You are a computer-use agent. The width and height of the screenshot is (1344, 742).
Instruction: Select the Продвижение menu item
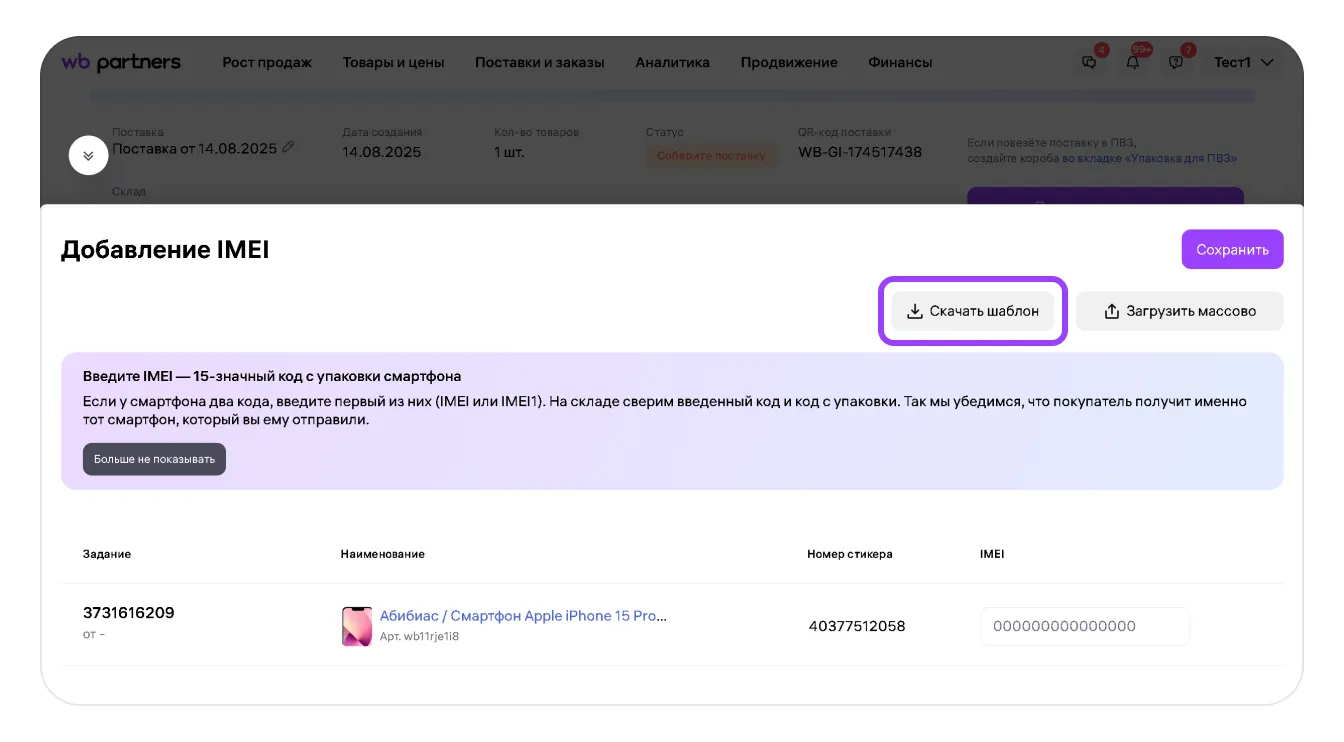(x=788, y=62)
